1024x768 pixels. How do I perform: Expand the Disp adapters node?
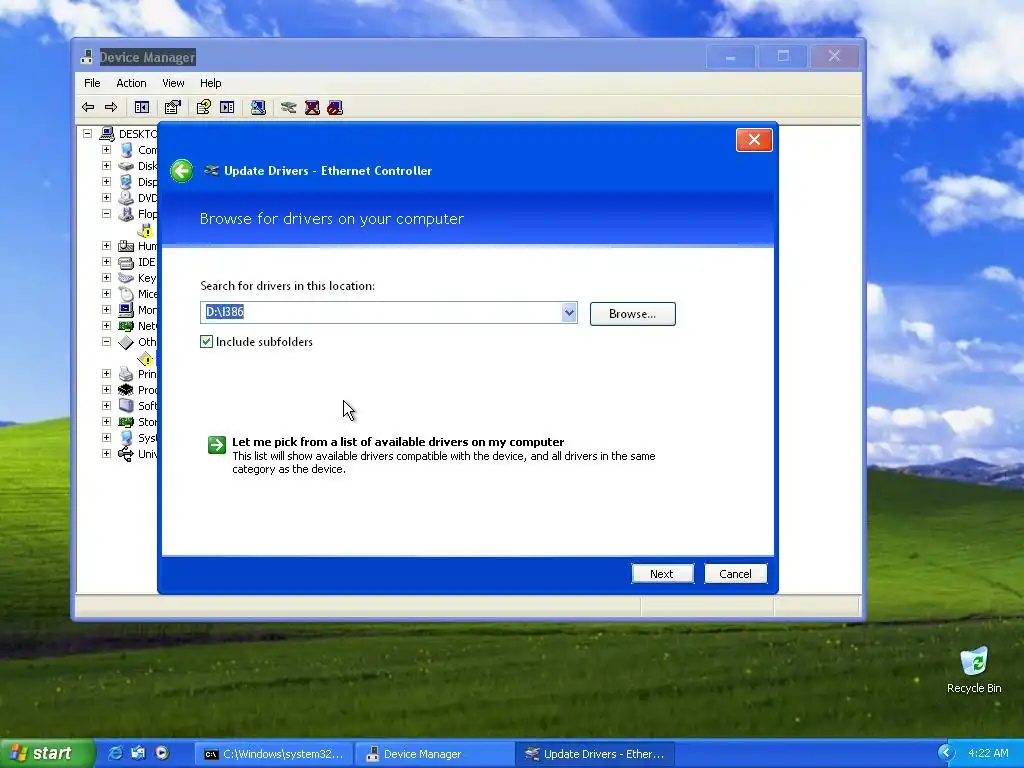[x=106, y=182]
